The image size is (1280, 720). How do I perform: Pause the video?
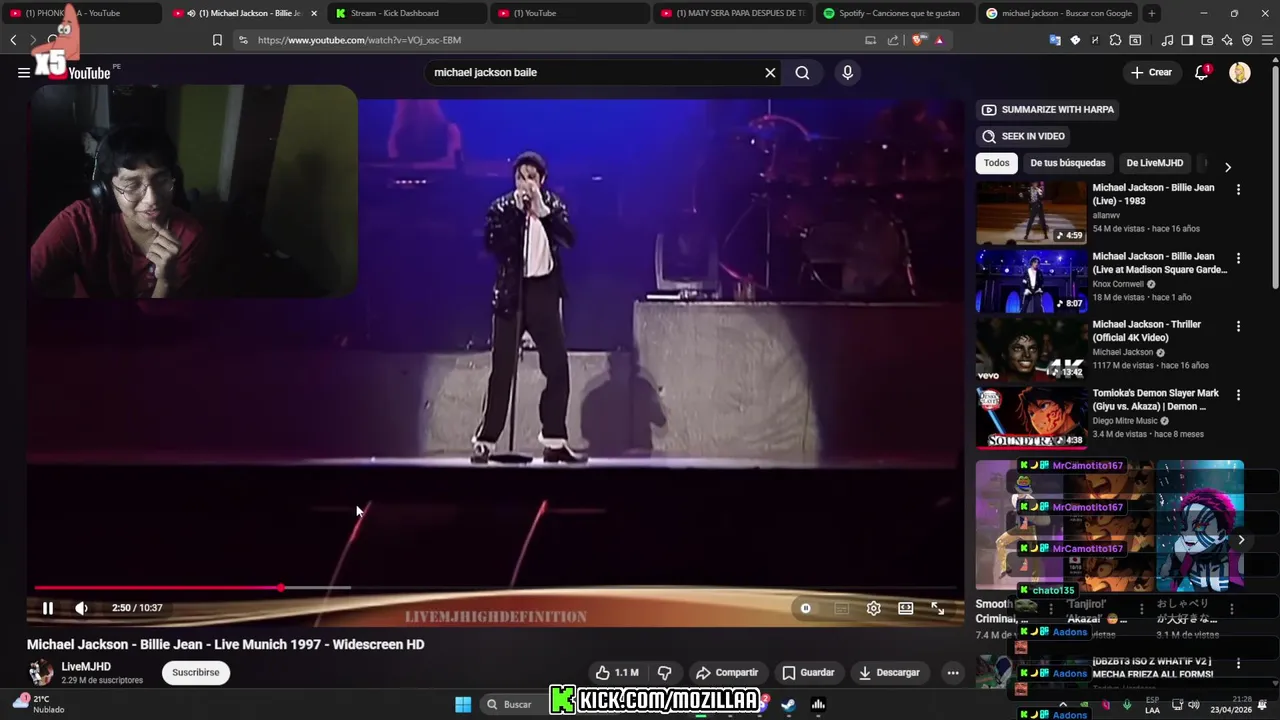(x=47, y=608)
